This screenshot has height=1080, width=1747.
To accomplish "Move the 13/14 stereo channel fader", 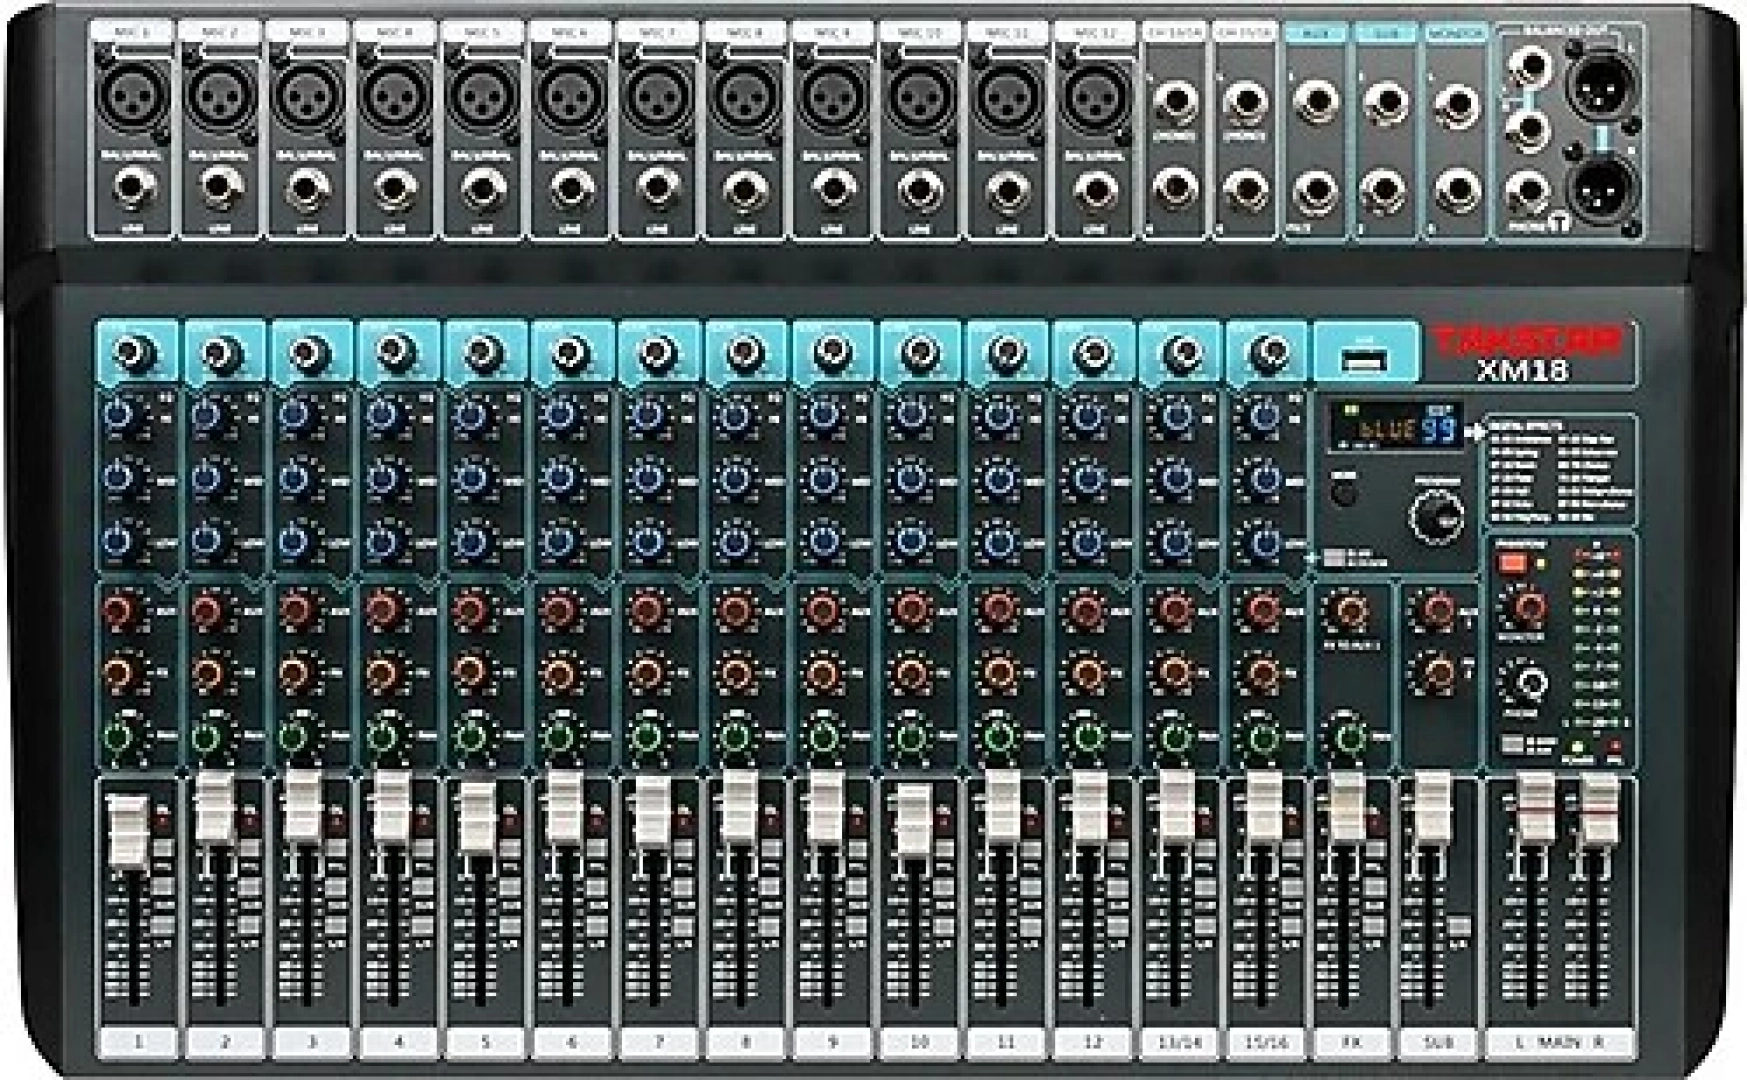I will [x=1177, y=806].
